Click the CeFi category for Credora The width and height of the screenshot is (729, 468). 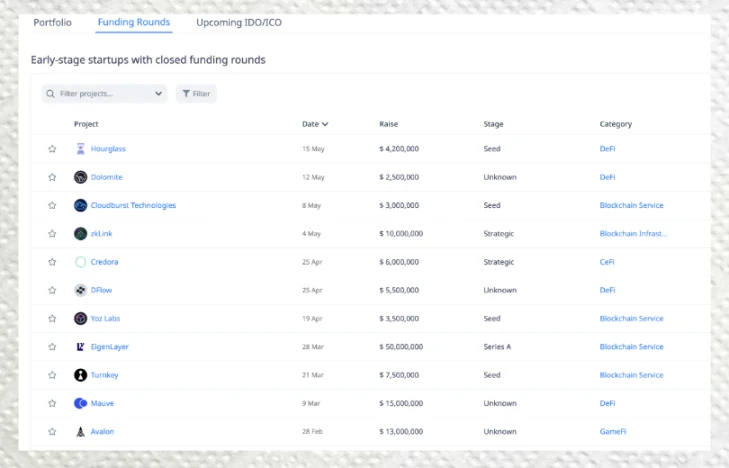coord(607,262)
